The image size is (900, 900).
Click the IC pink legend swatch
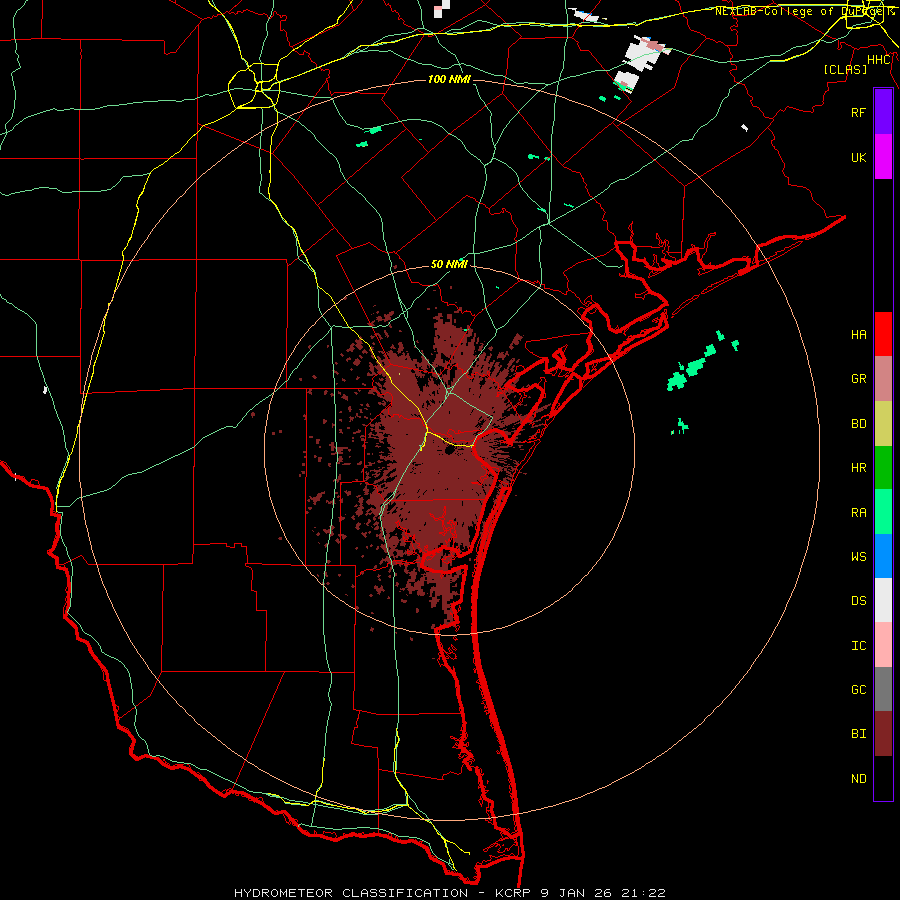click(x=883, y=645)
